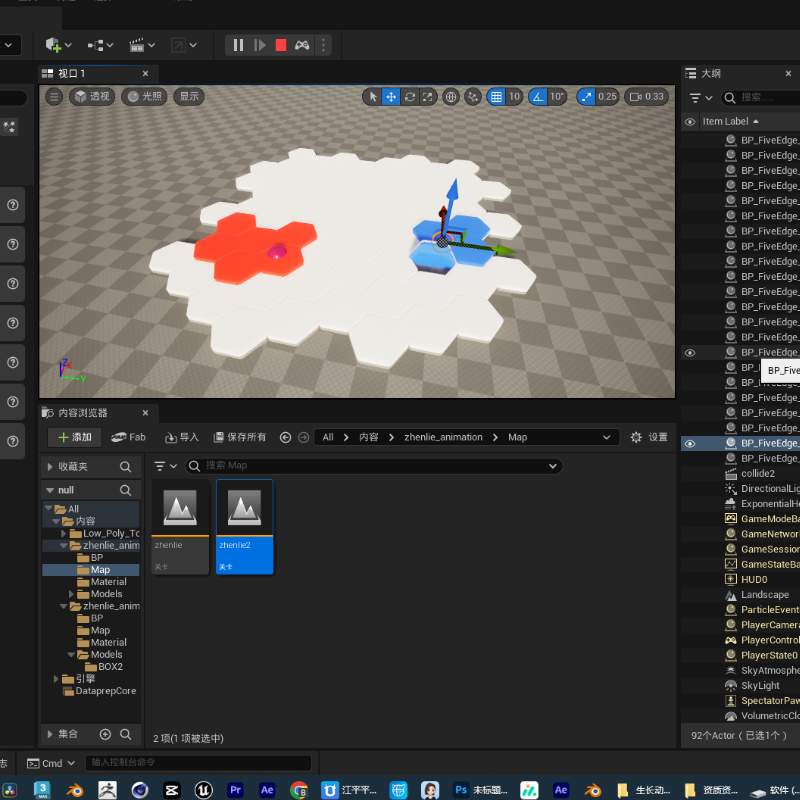
Task: Toggle scale snapping arrow icon
Action: click(x=586, y=97)
